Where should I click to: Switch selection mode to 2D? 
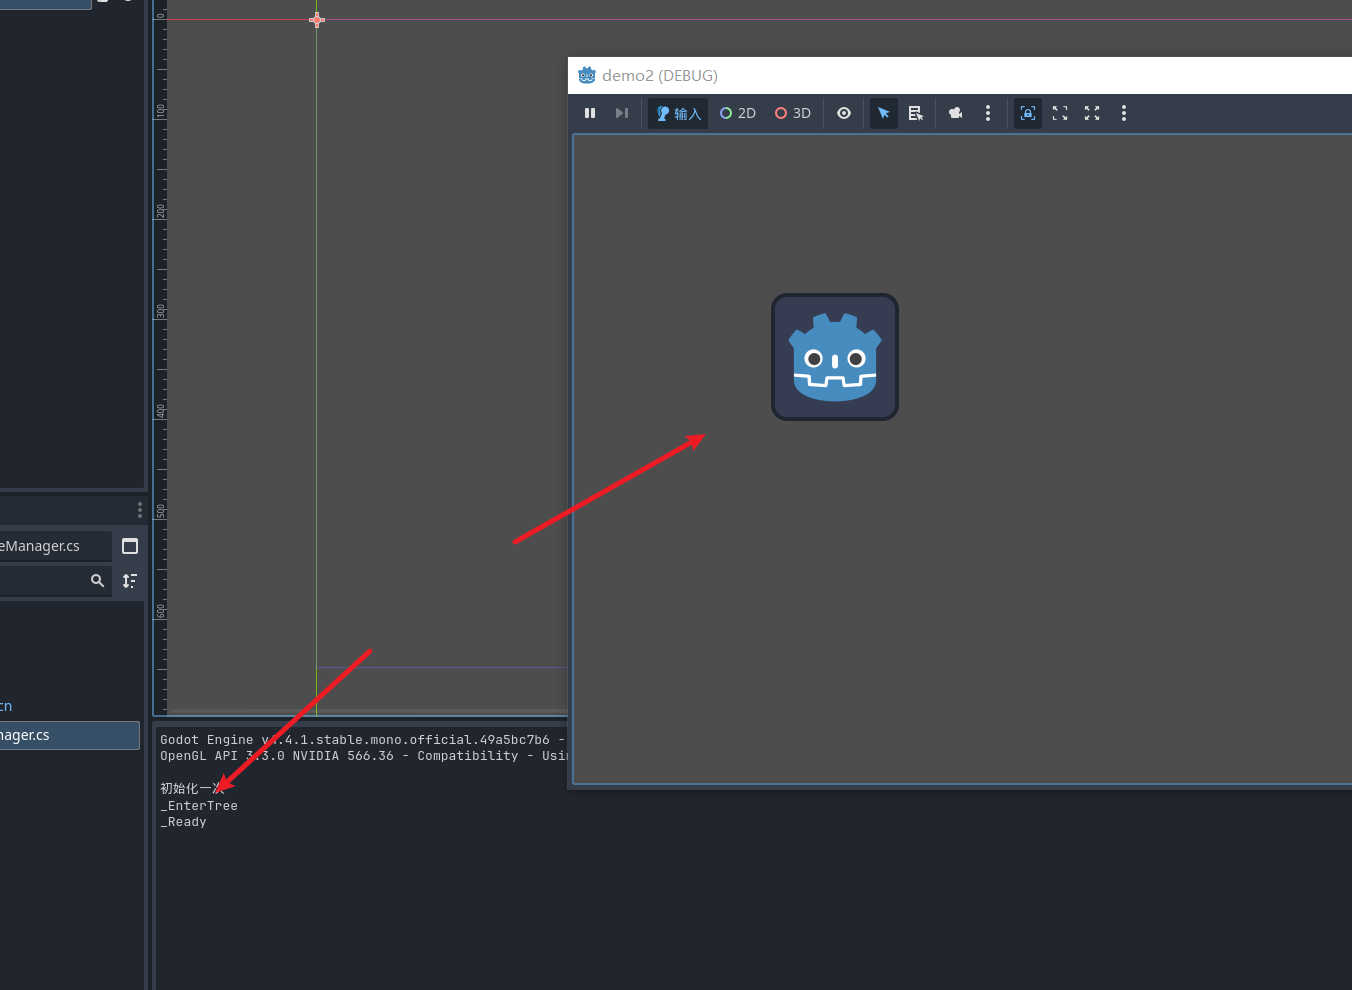pos(738,113)
